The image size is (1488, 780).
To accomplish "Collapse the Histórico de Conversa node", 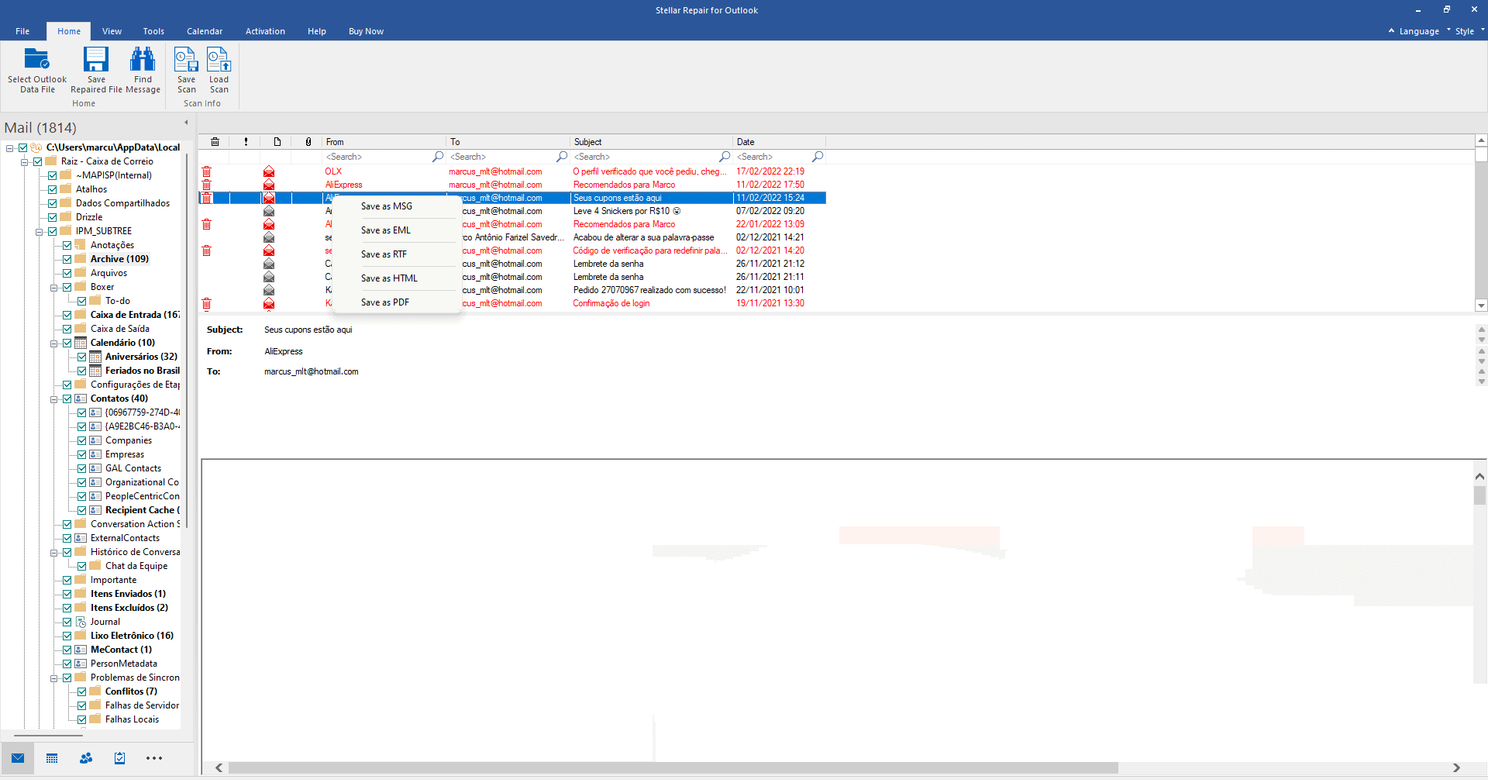I will click(54, 552).
